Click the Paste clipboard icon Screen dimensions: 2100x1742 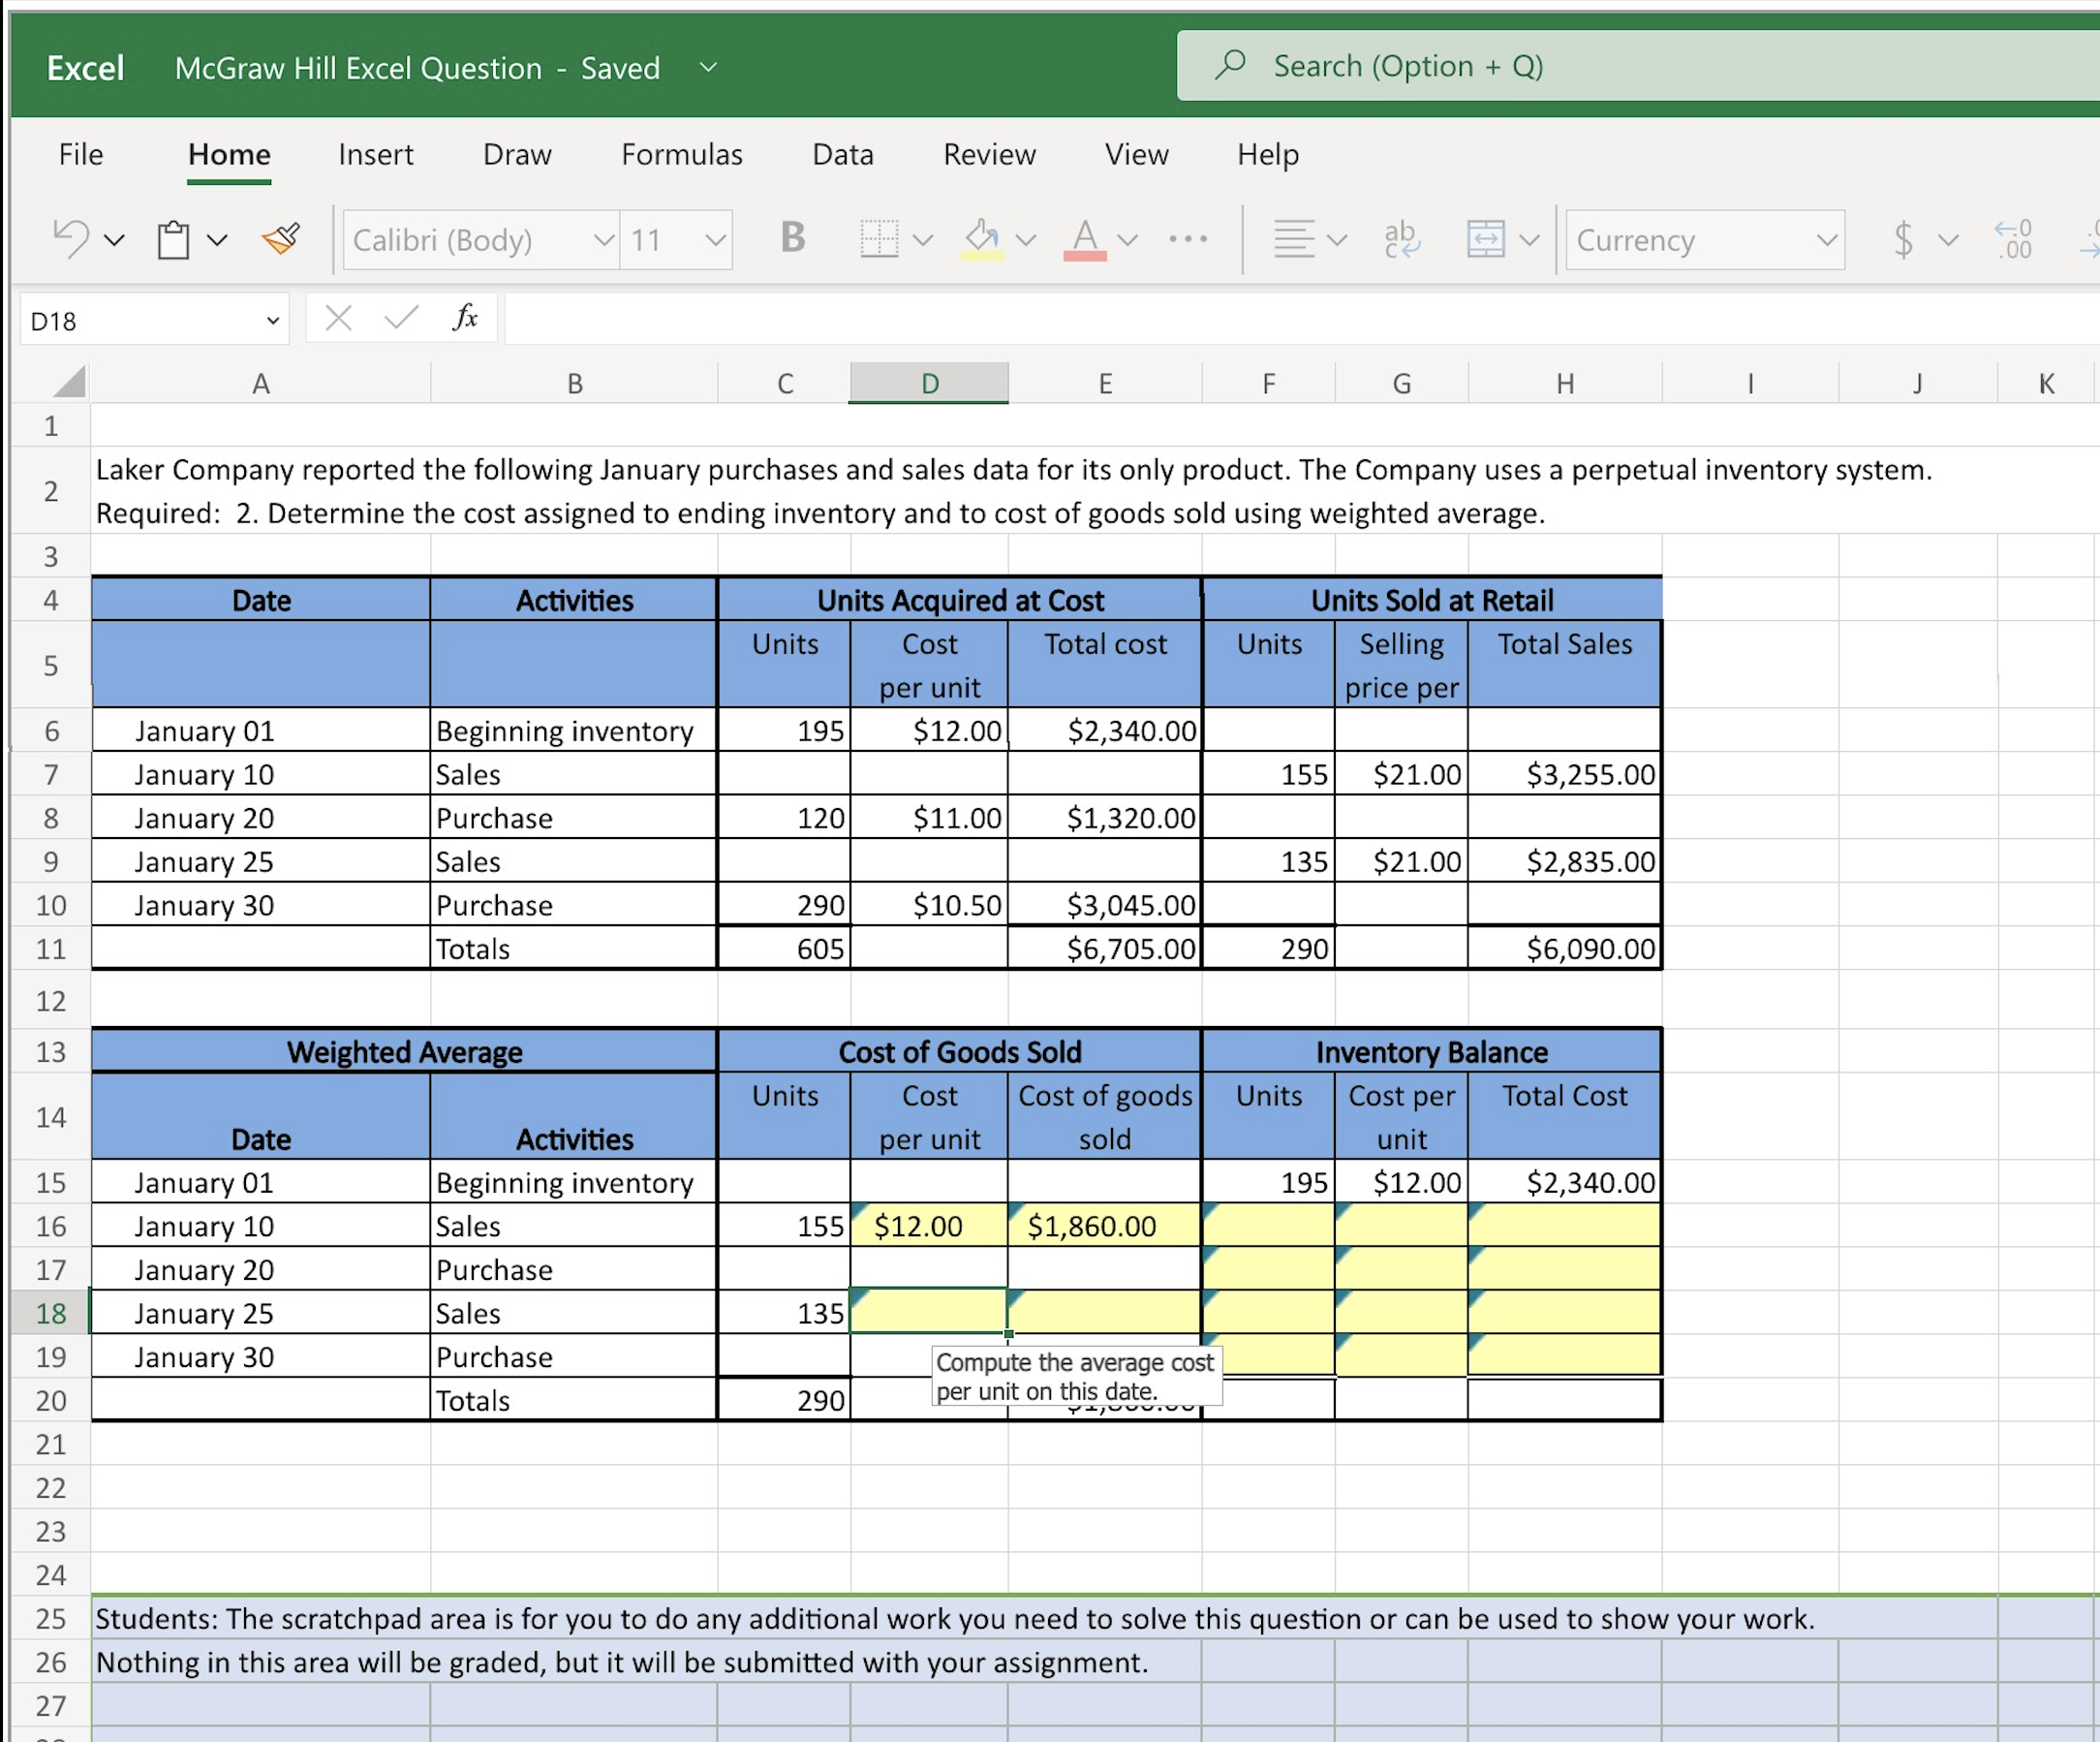(174, 239)
